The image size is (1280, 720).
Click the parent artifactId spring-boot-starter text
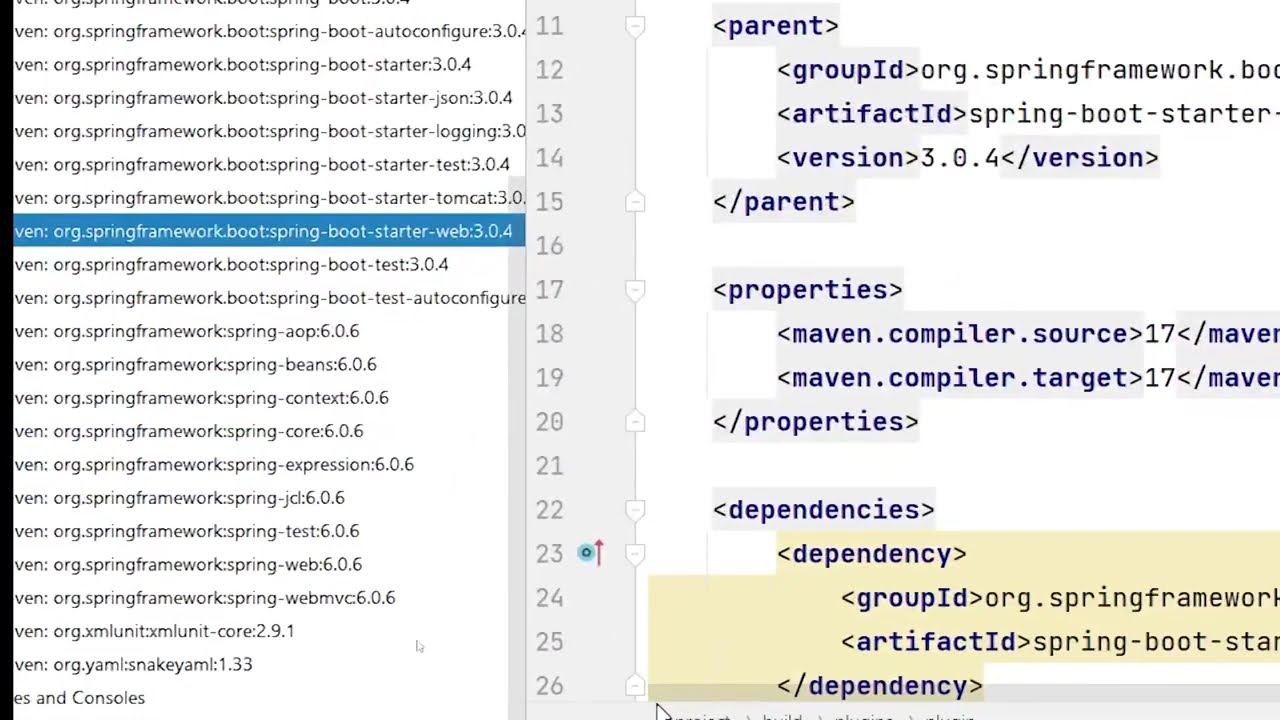[1124, 114]
